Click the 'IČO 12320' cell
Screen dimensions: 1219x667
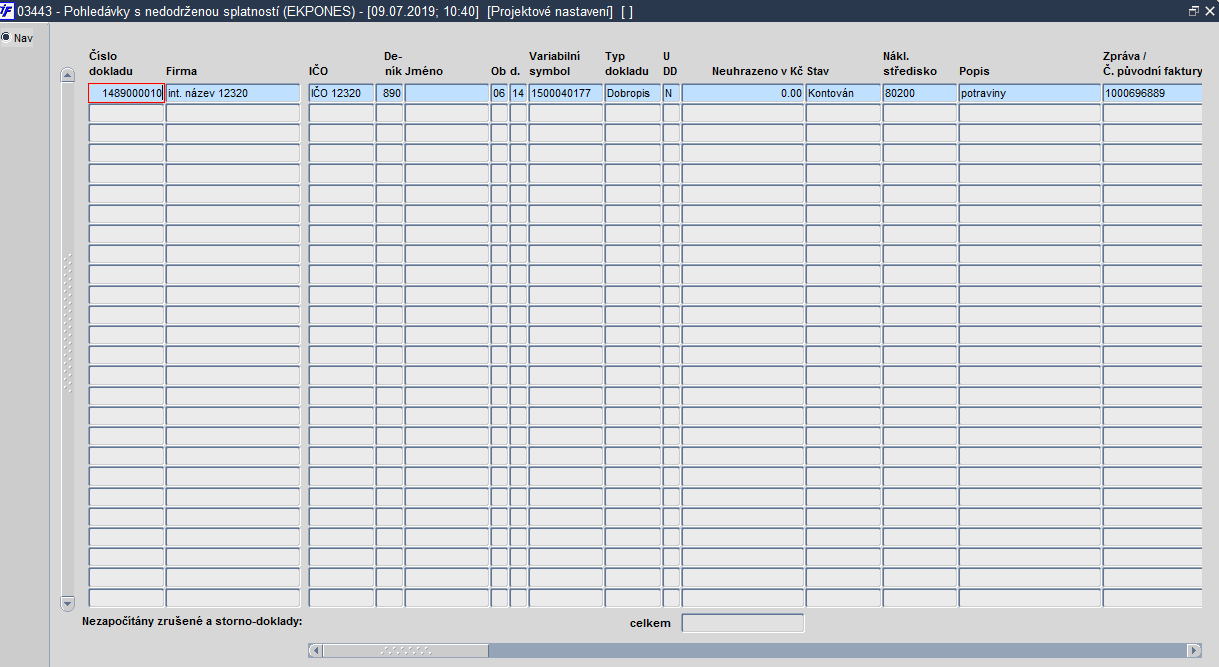coord(341,93)
